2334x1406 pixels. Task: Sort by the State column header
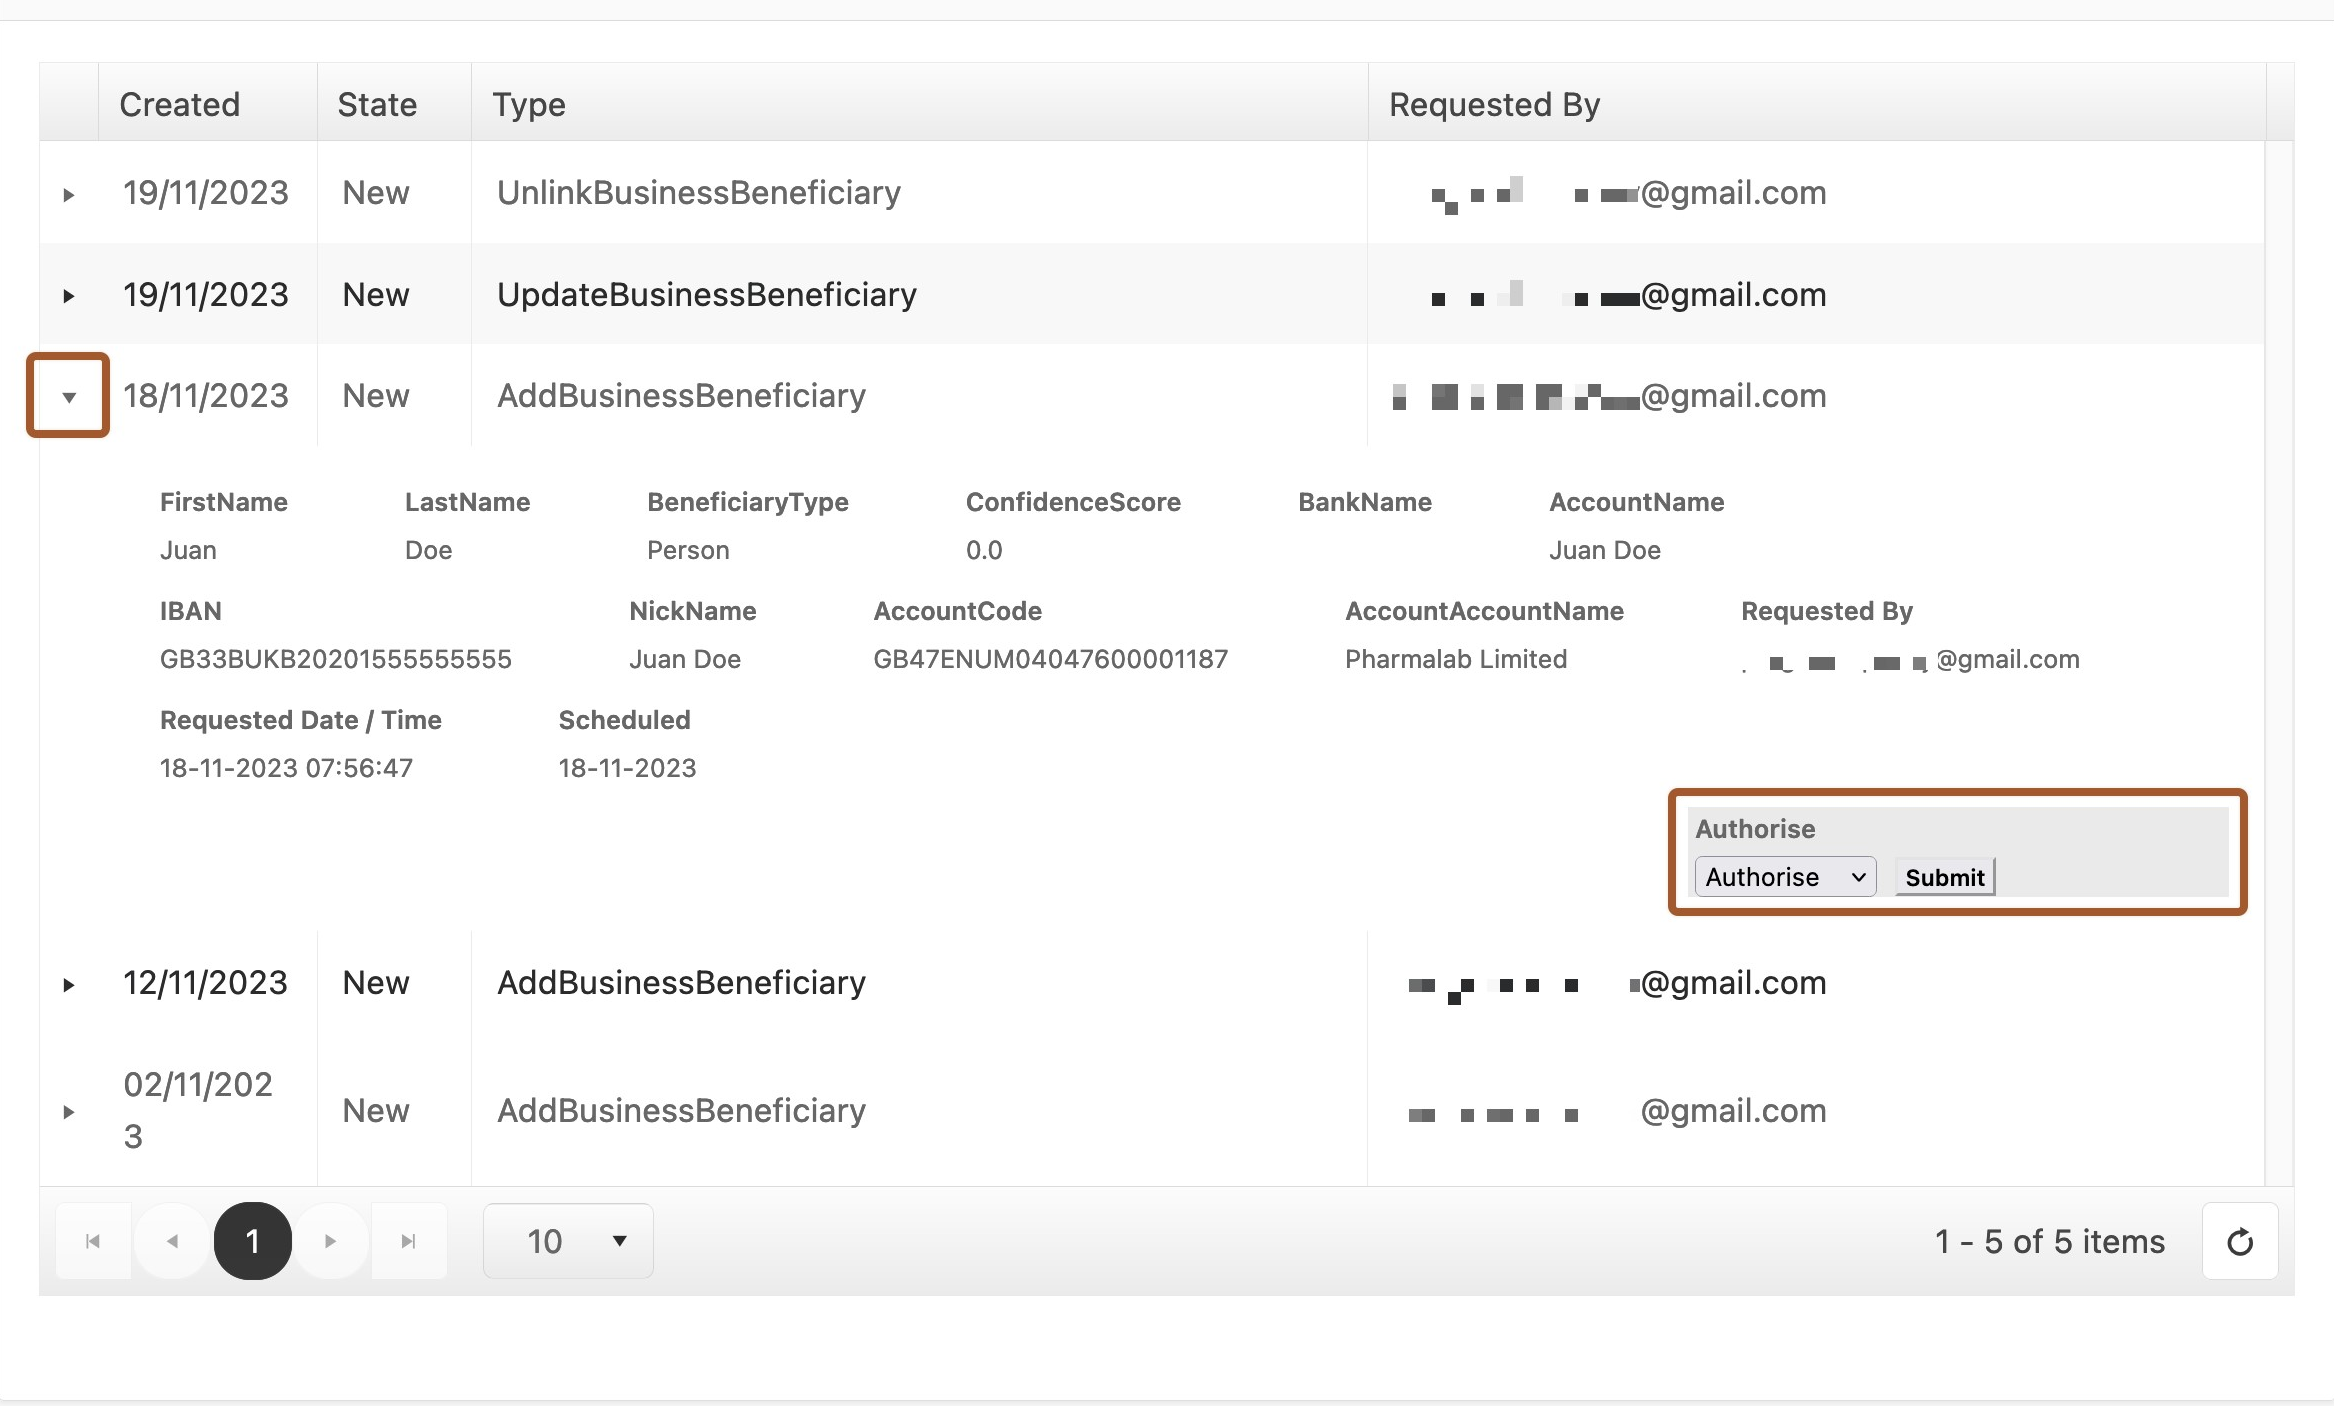click(x=377, y=104)
